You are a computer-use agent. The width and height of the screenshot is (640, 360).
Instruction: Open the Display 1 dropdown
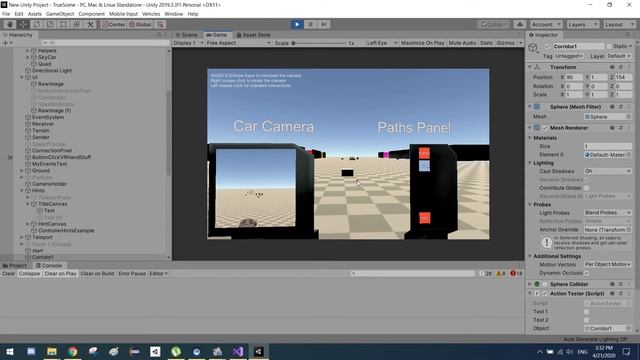point(188,43)
